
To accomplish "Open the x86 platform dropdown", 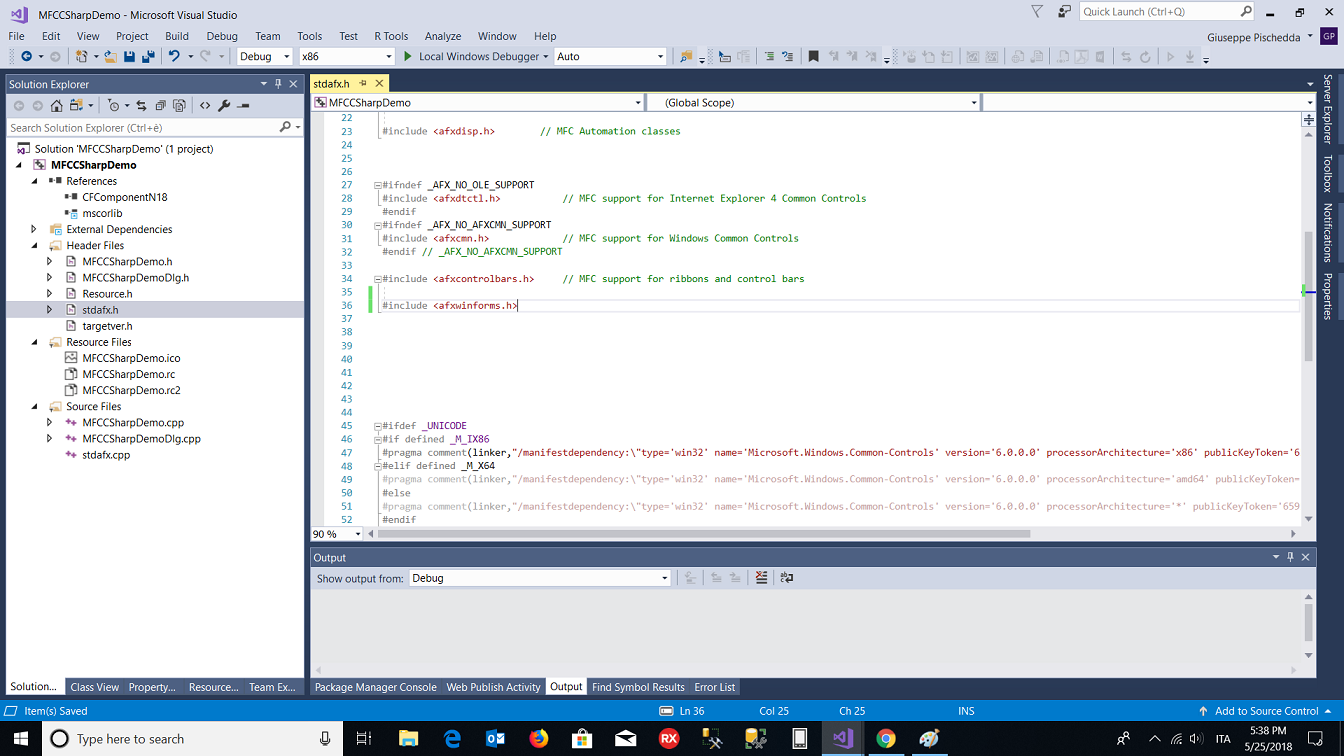I will pos(346,57).
